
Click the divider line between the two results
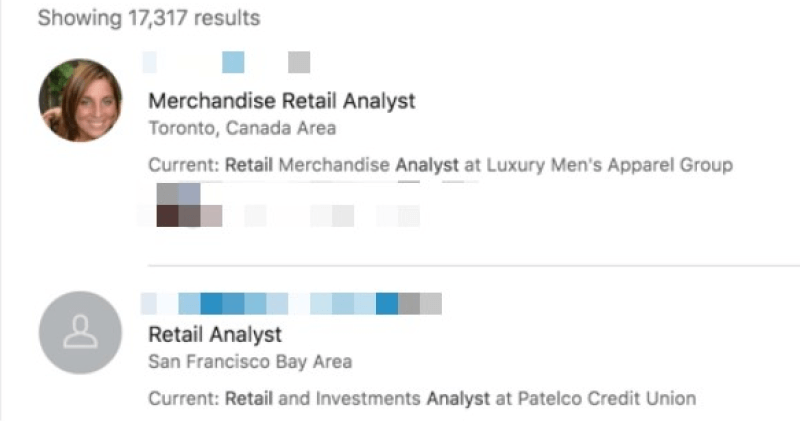coord(470,266)
